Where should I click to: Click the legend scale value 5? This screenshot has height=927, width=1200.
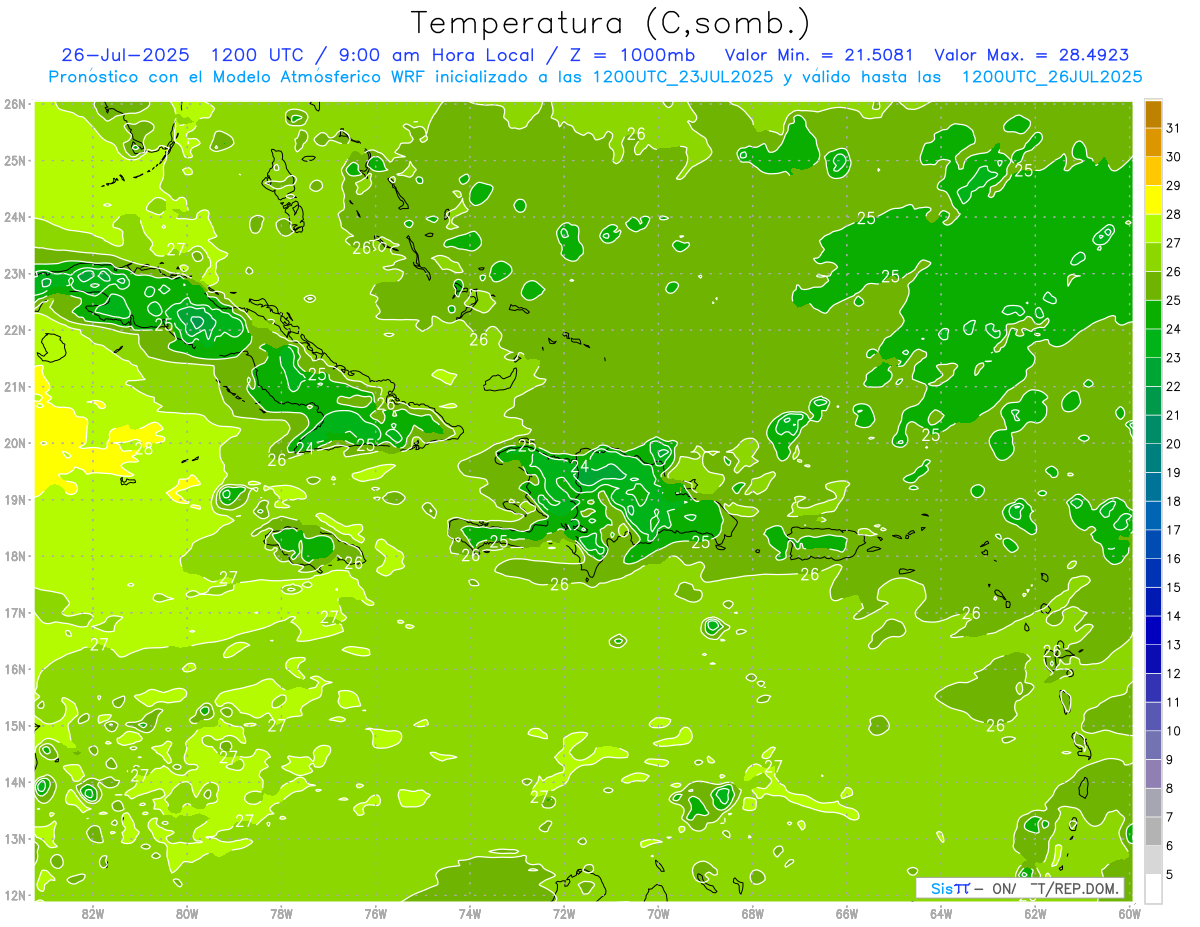pos(1172,874)
